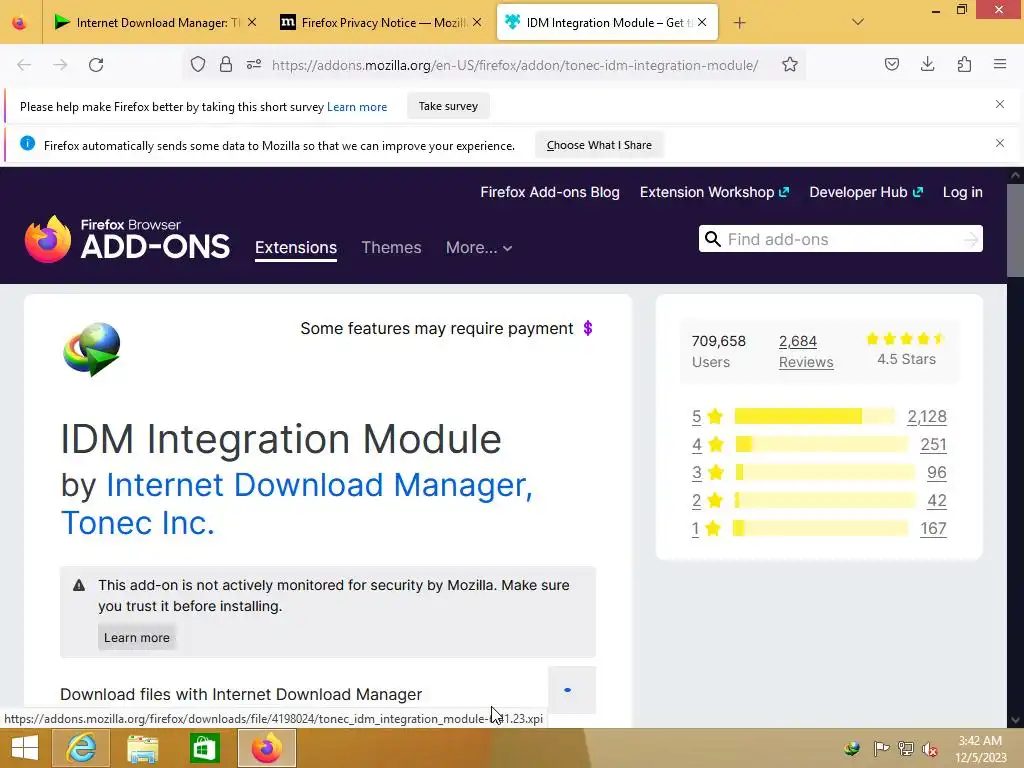The height and width of the screenshot is (768, 1024).
Task: Click the blue info icon in notification
Action: pyautogui.click(x=27, y=143)
